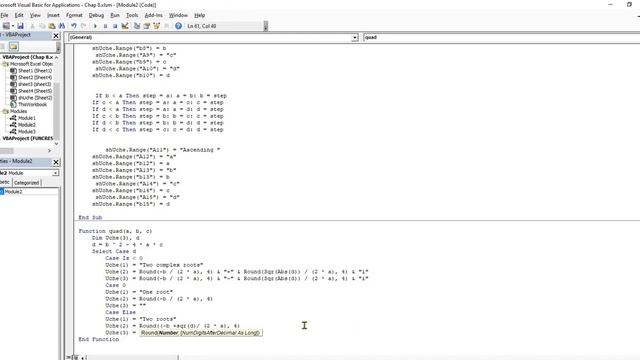Click the Reset stop icon
This screenshot has height=360, width=640.
[x=115, y=26]
